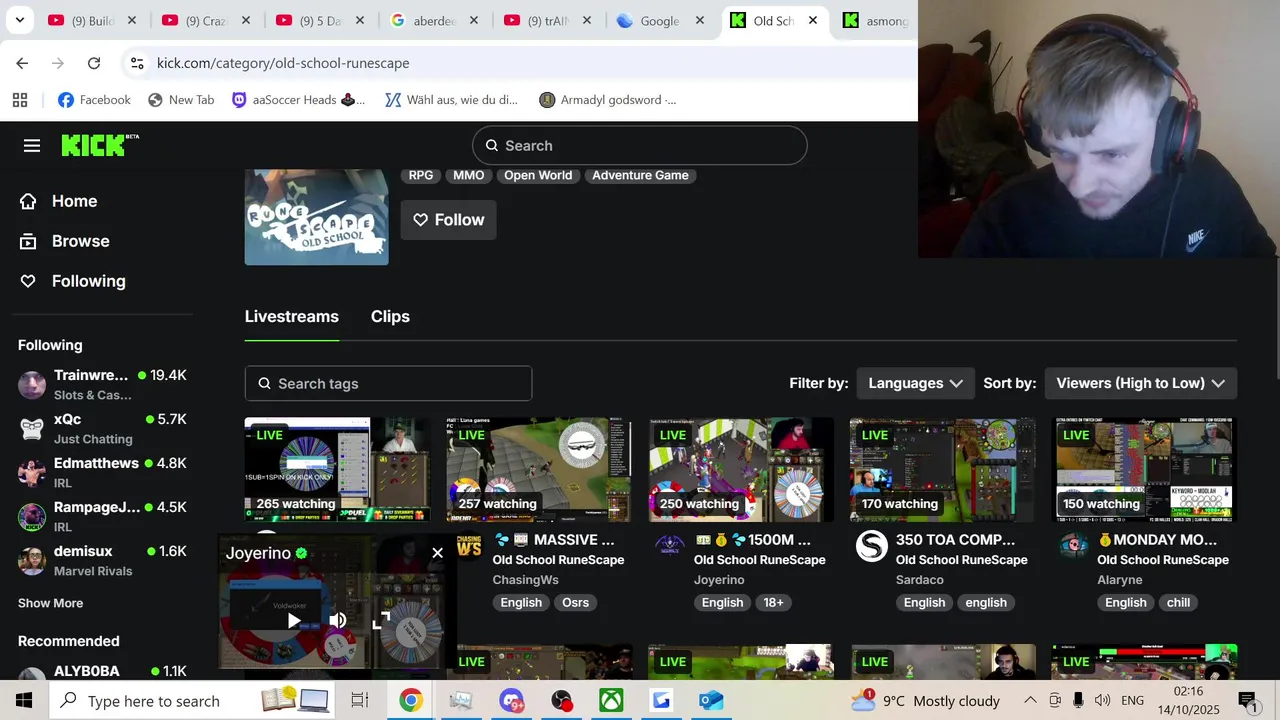The image size is (1280, 720).
Task: Open Browse in sidebar
Action: [64, 241]
